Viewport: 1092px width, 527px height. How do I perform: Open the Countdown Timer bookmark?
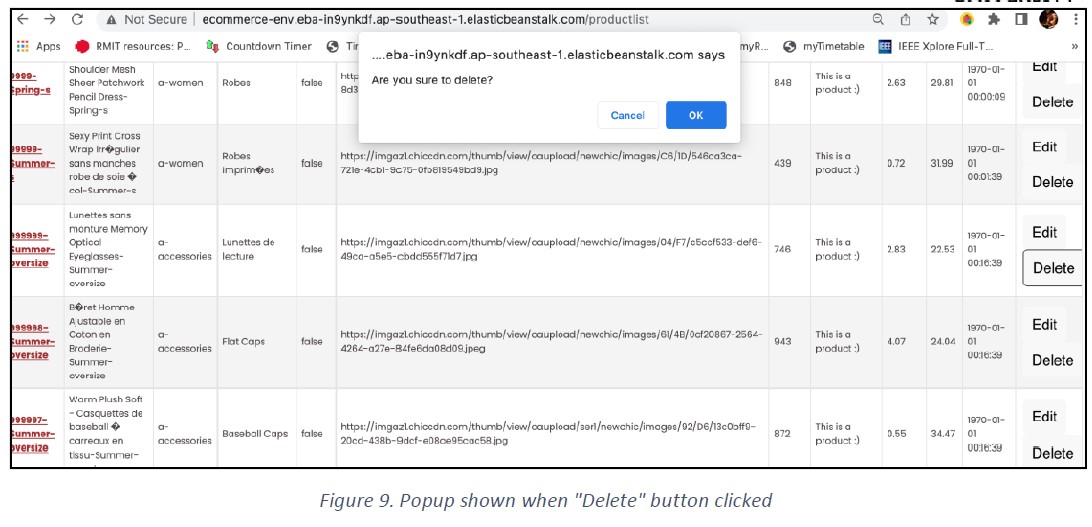click(x=259, y=47)
